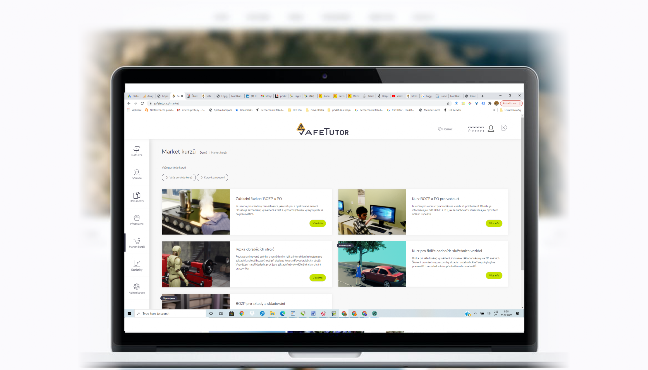This screenshot has height=370, width=648.
Task: Open the notification icon at taskbar end
Action: (517, 314)
